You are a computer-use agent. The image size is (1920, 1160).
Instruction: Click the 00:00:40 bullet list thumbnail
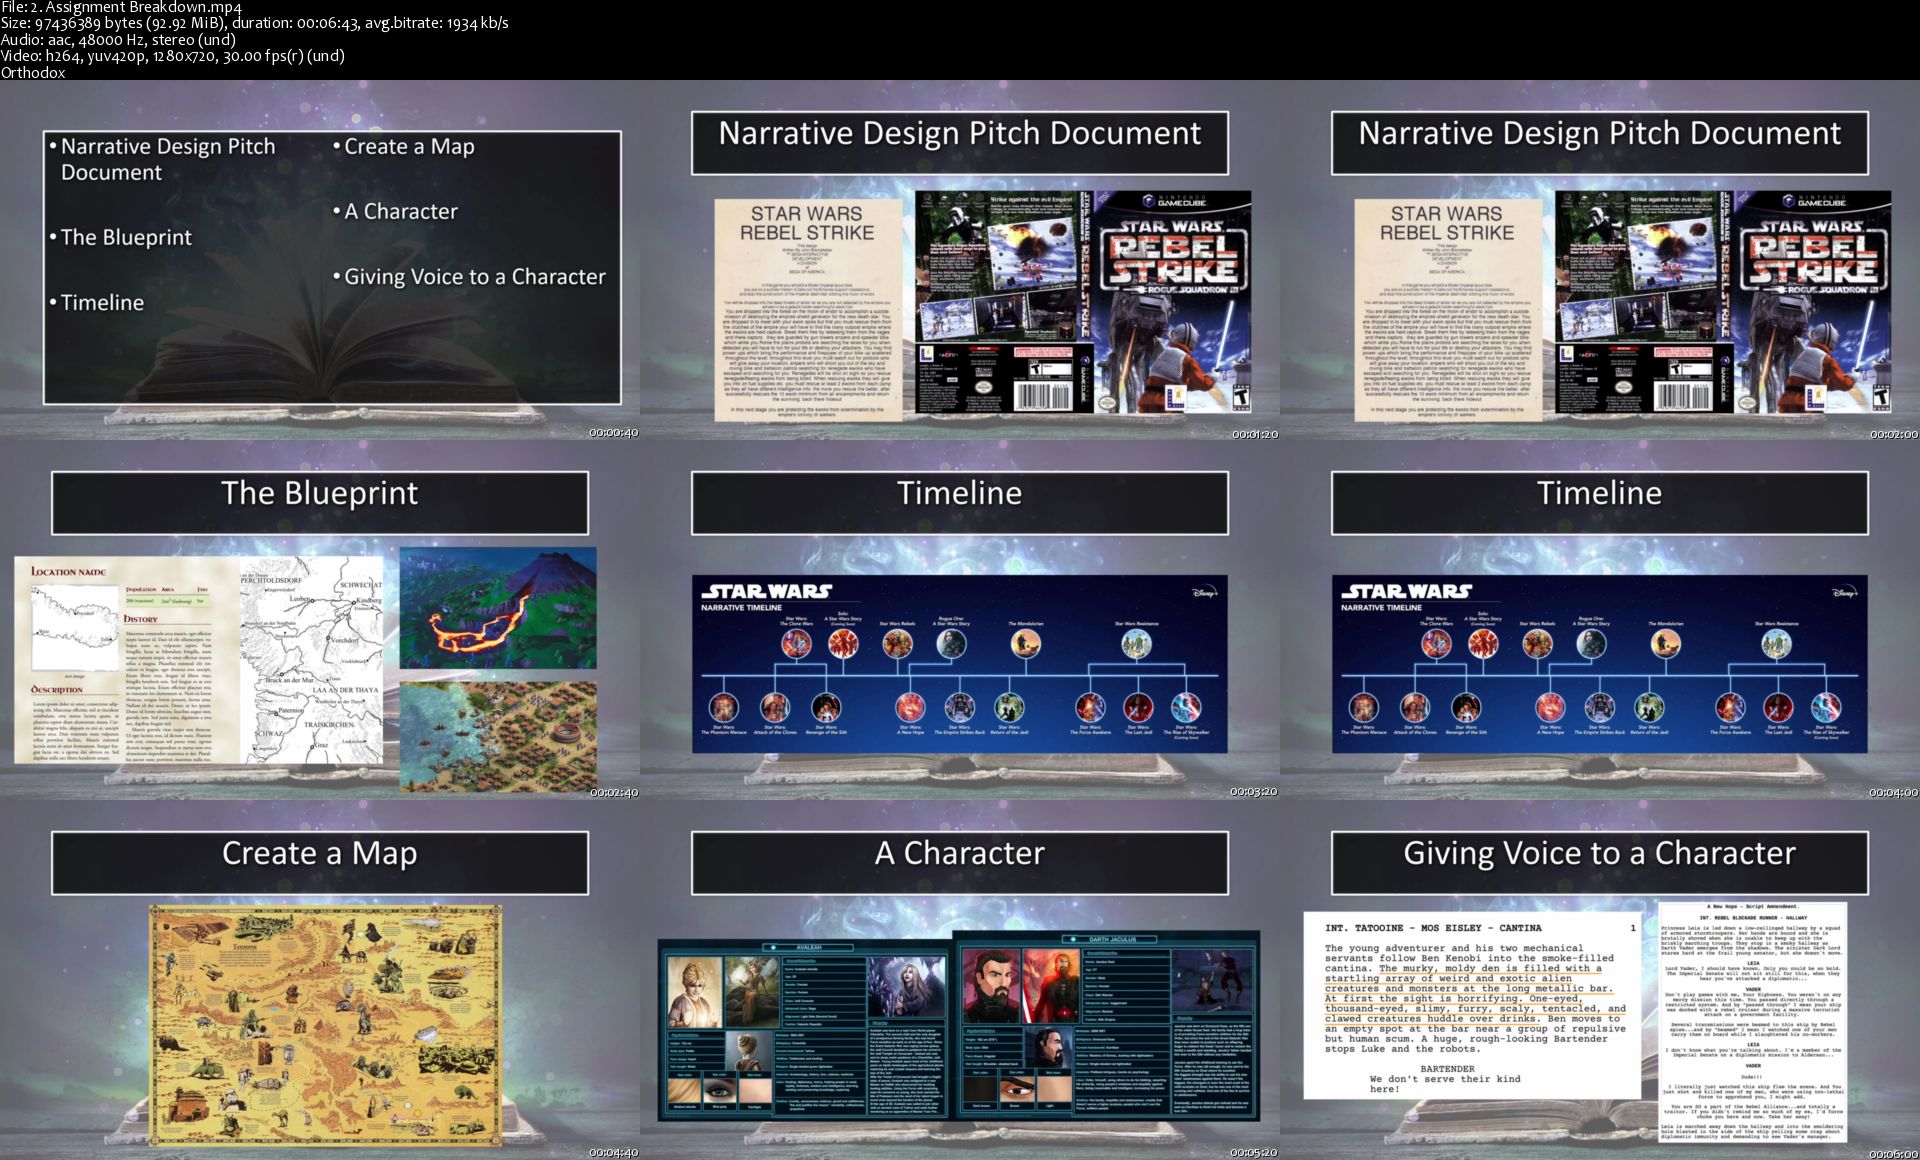(320, 260)
